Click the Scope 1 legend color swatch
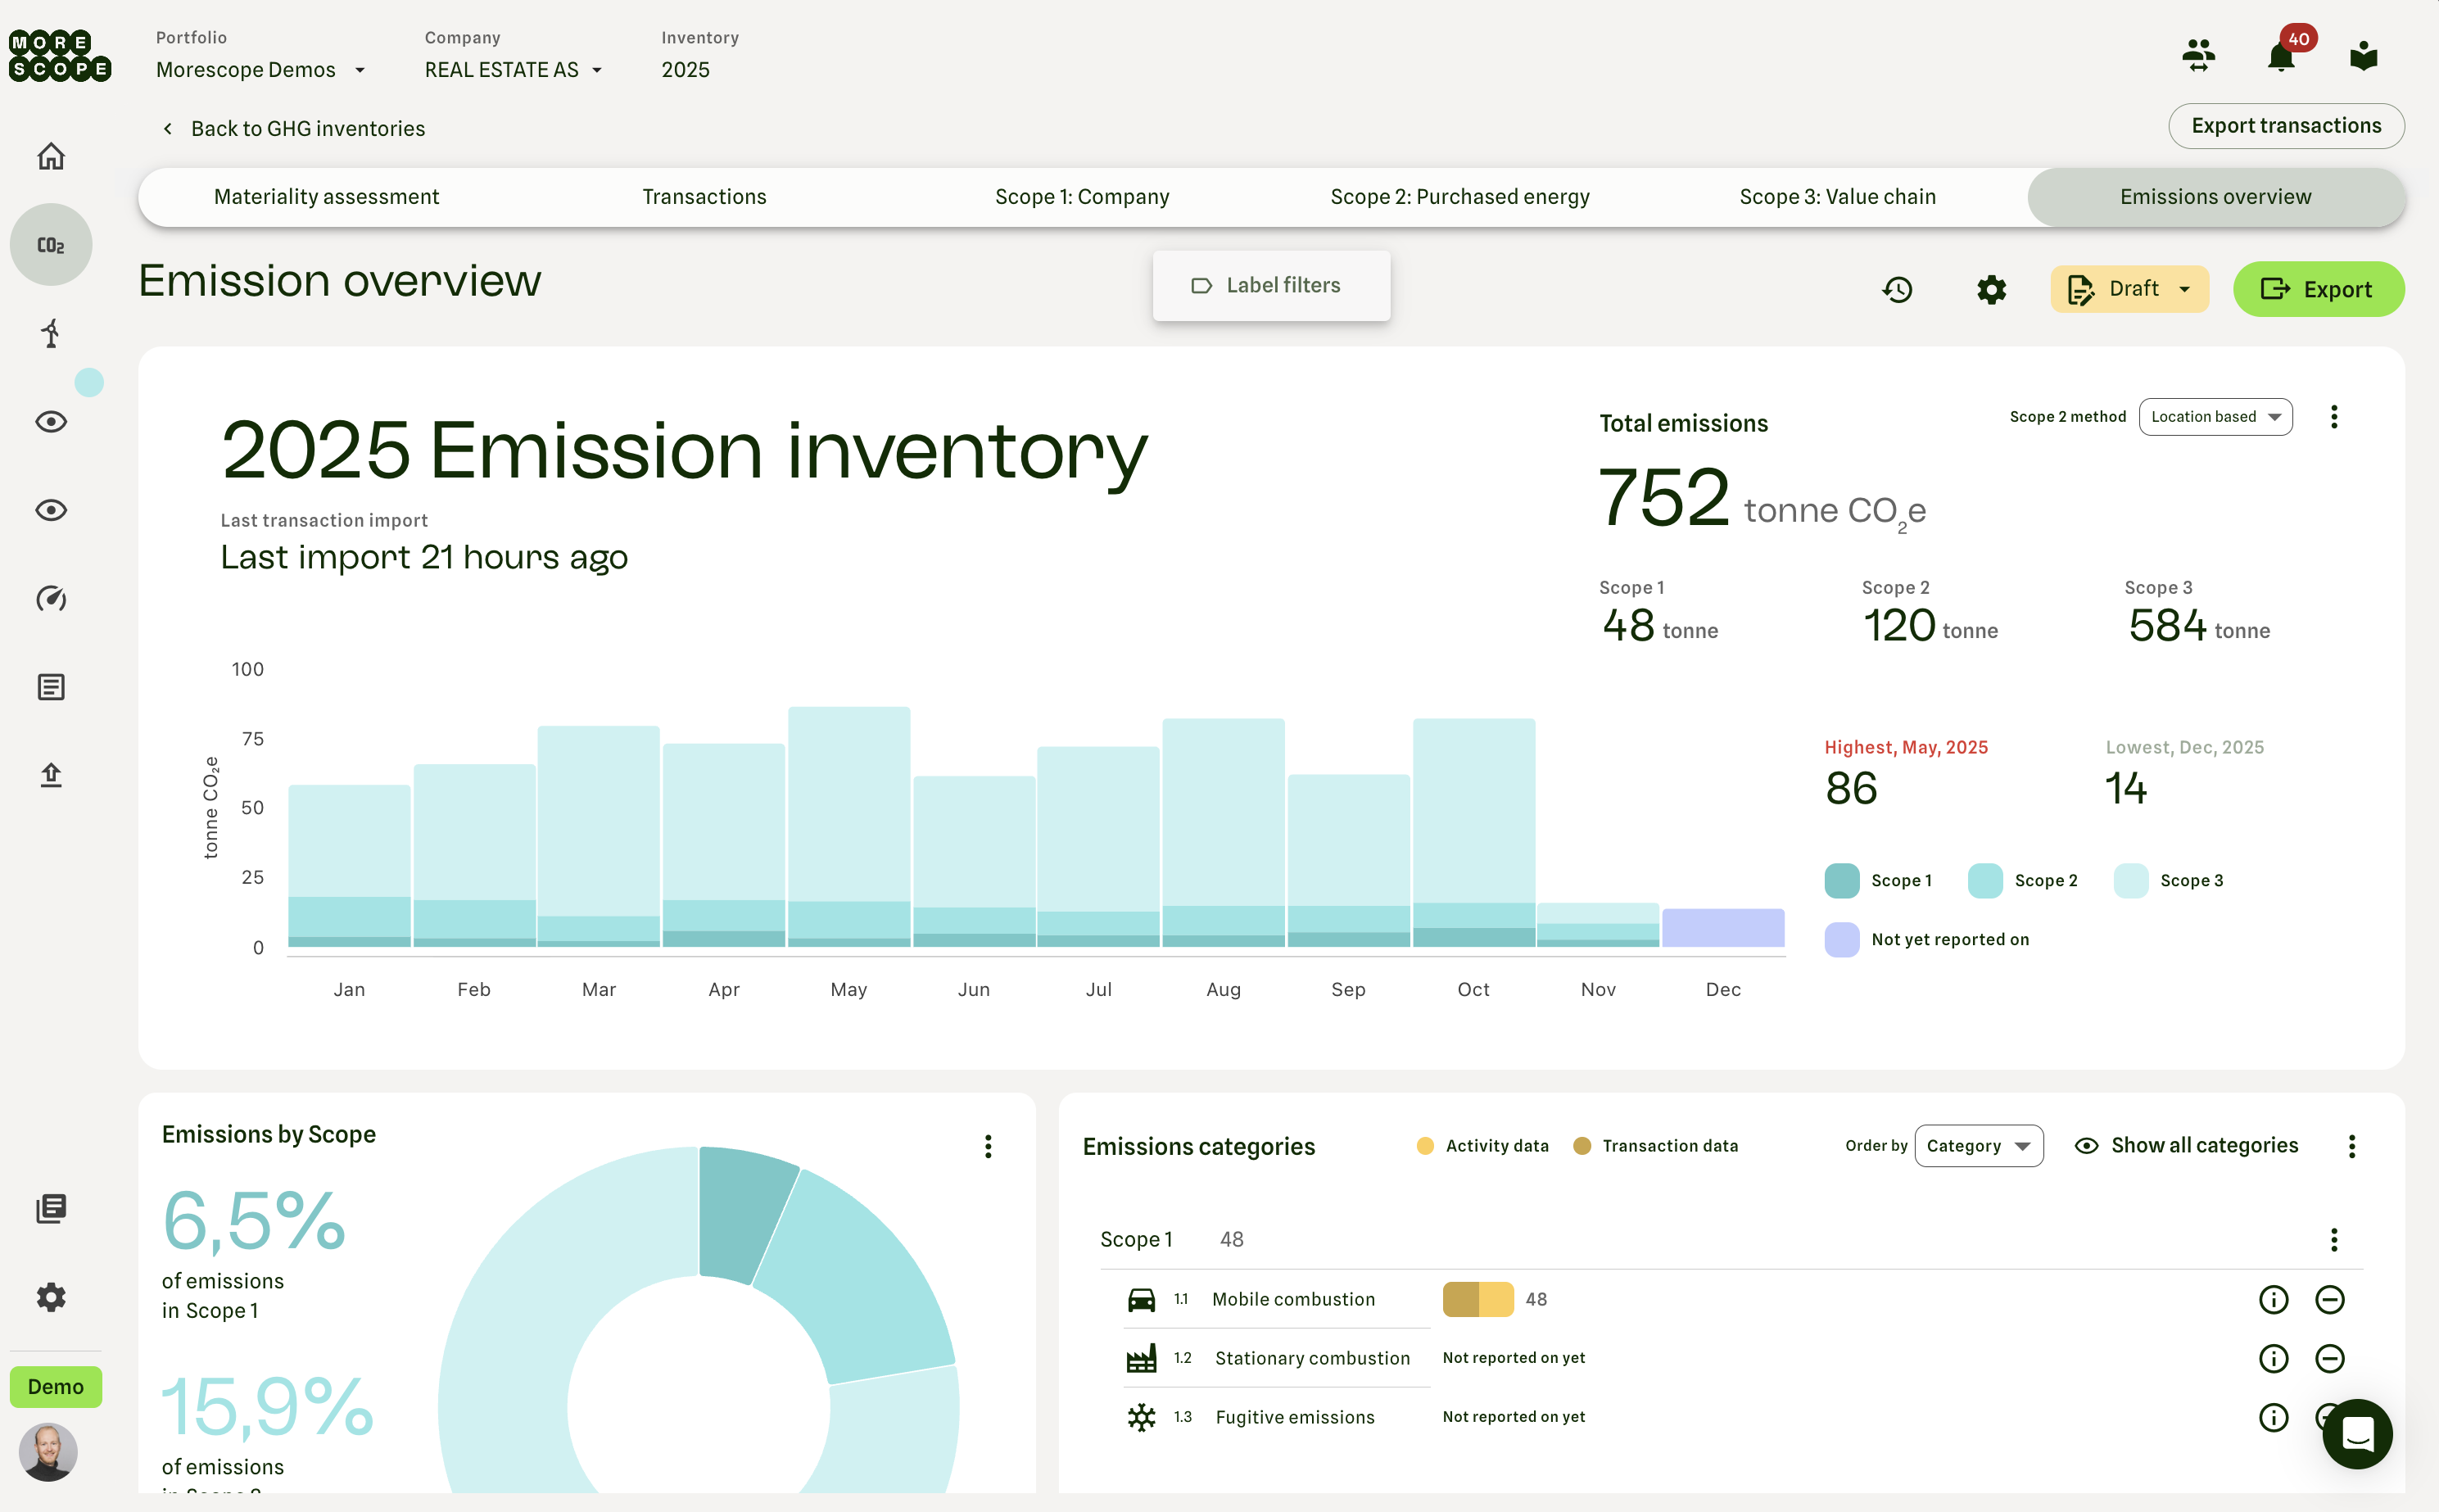 (1841, 880)
